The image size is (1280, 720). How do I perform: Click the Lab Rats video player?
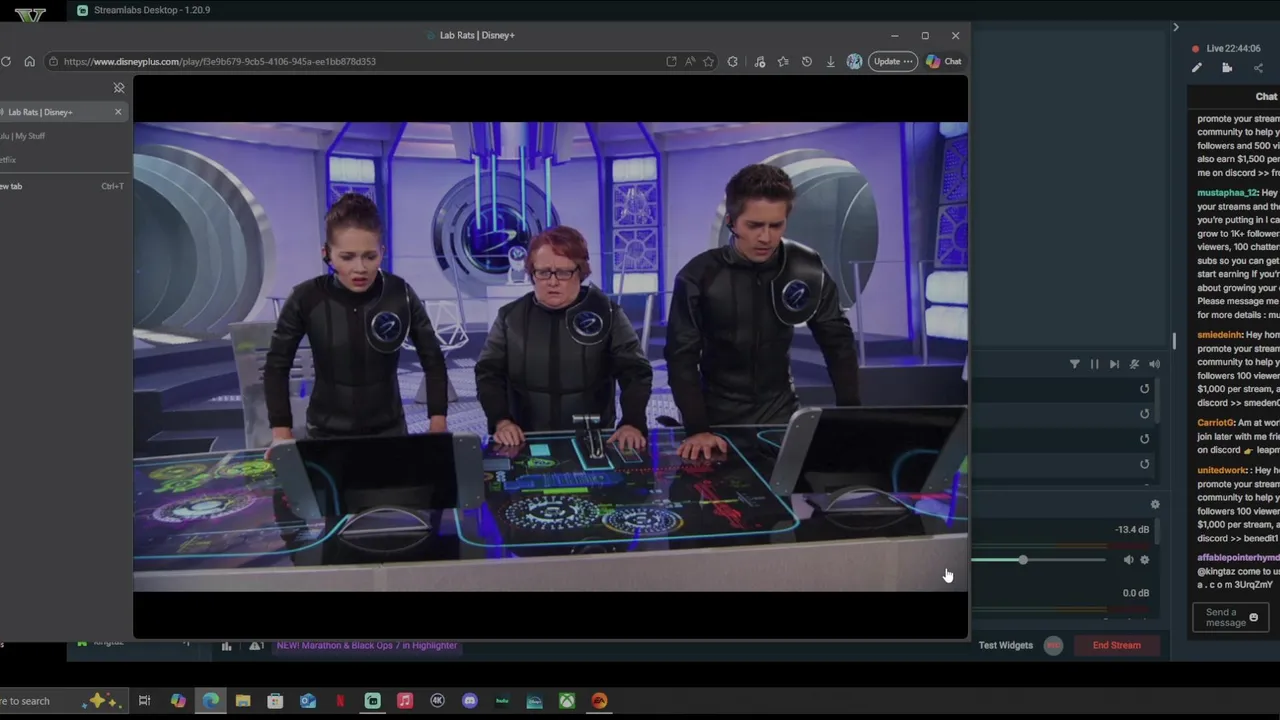550,357
